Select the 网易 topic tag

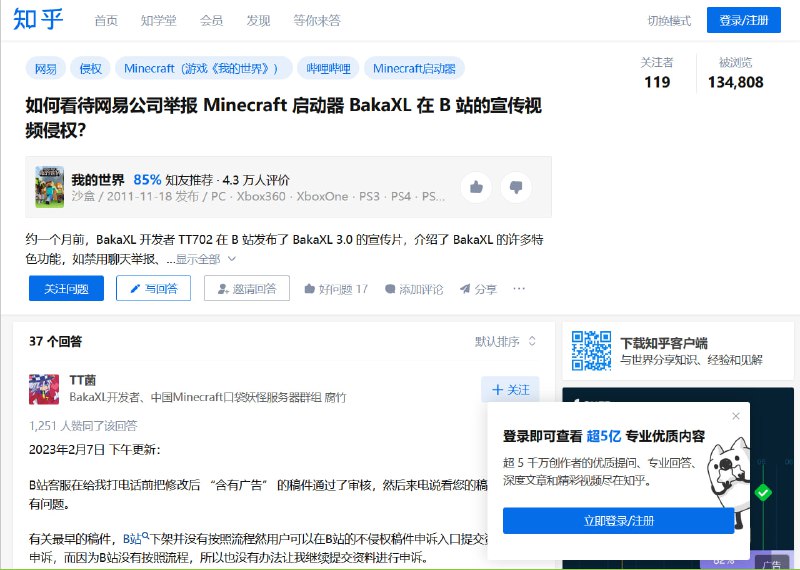(x=45, y=68)
